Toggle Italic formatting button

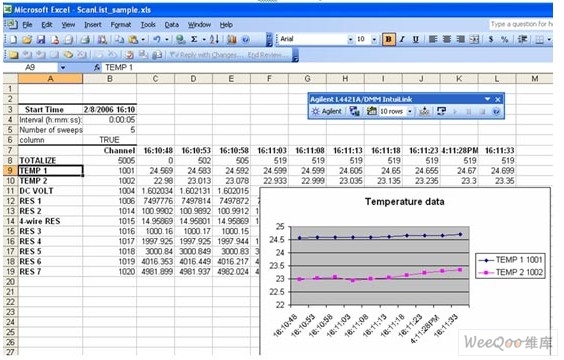[402, 39]
